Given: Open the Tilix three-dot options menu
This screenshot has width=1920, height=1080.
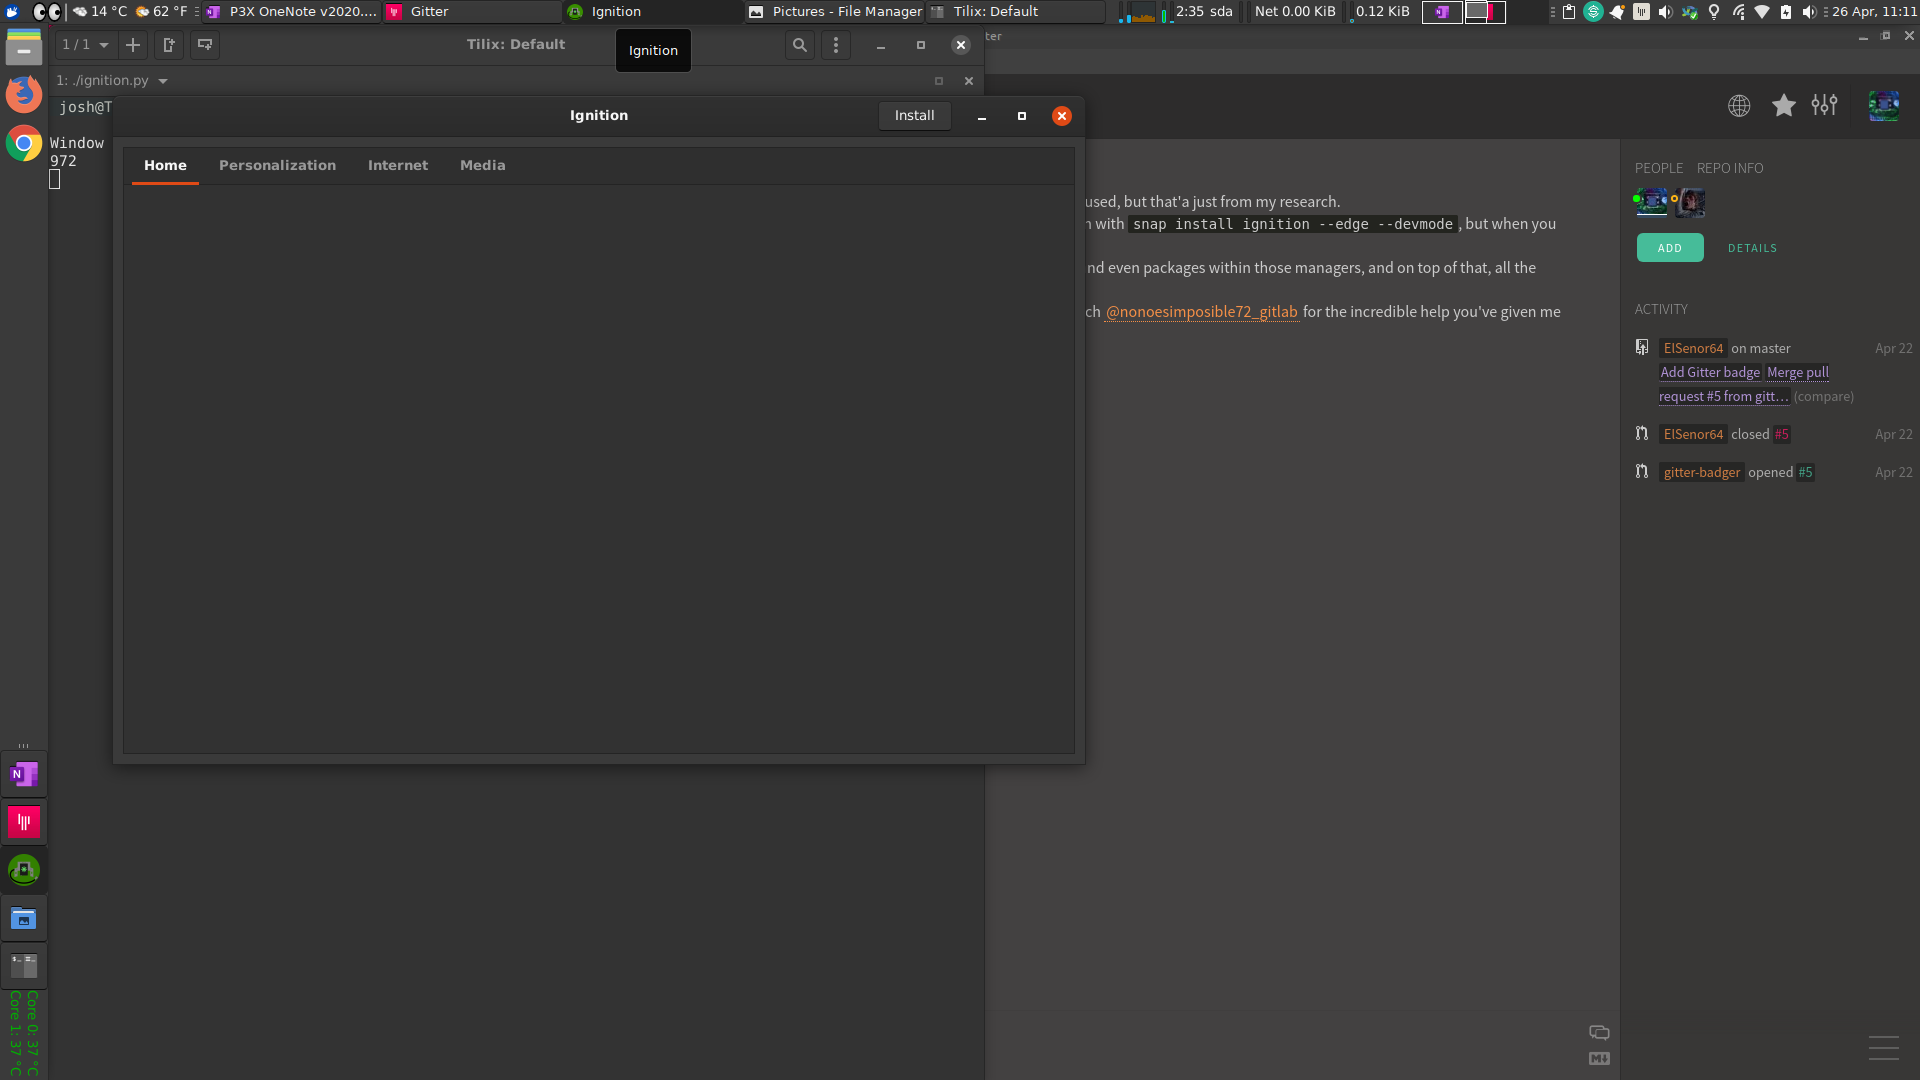Looking at the screenshot, I should pyautogui.click(x=836, y=45).
